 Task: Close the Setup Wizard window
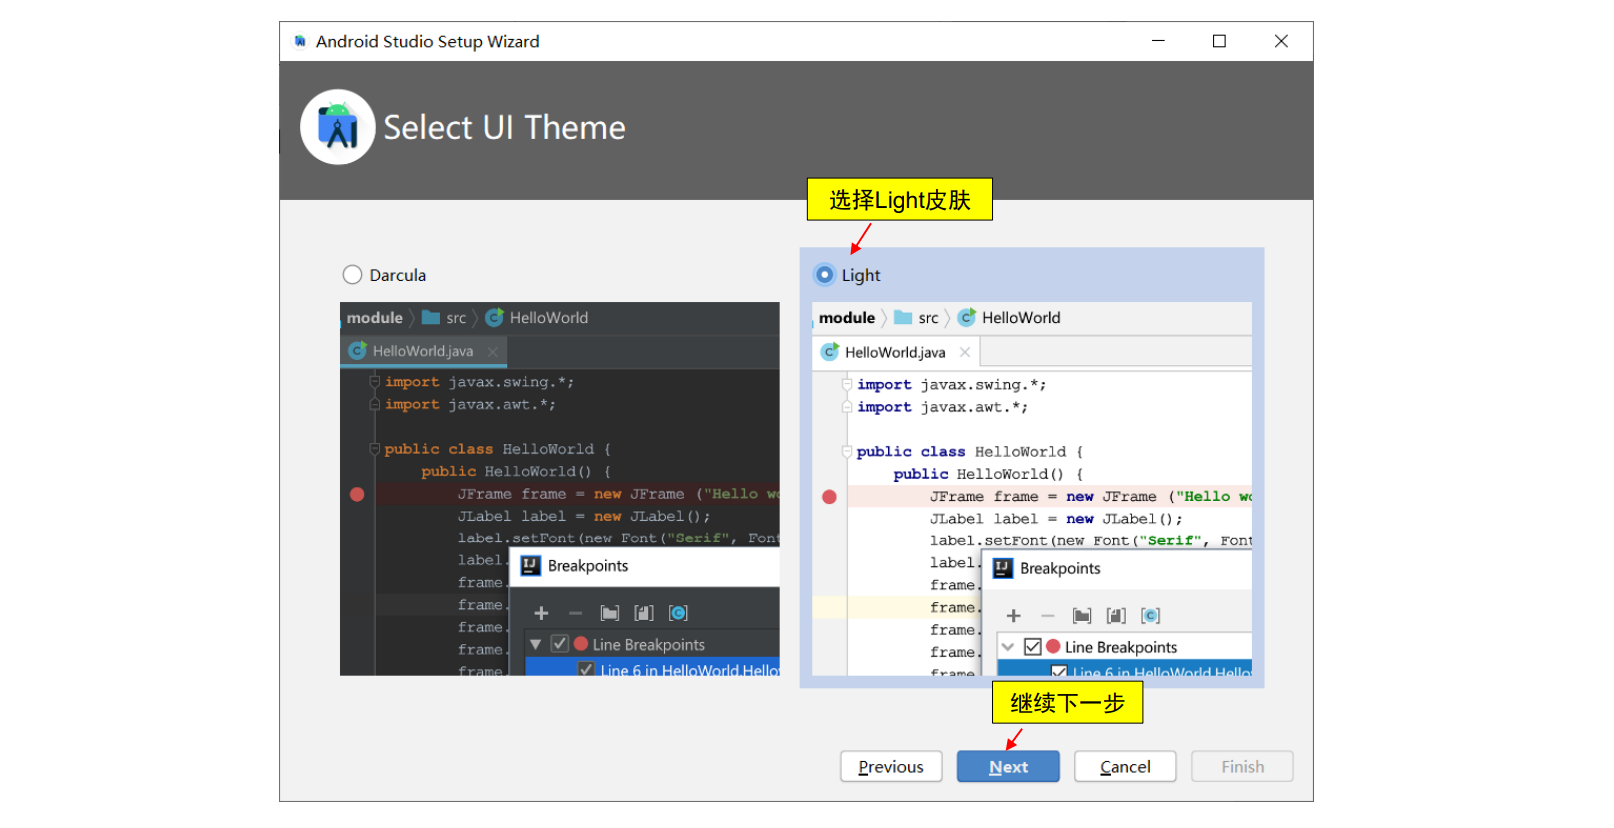point(1281,41)
